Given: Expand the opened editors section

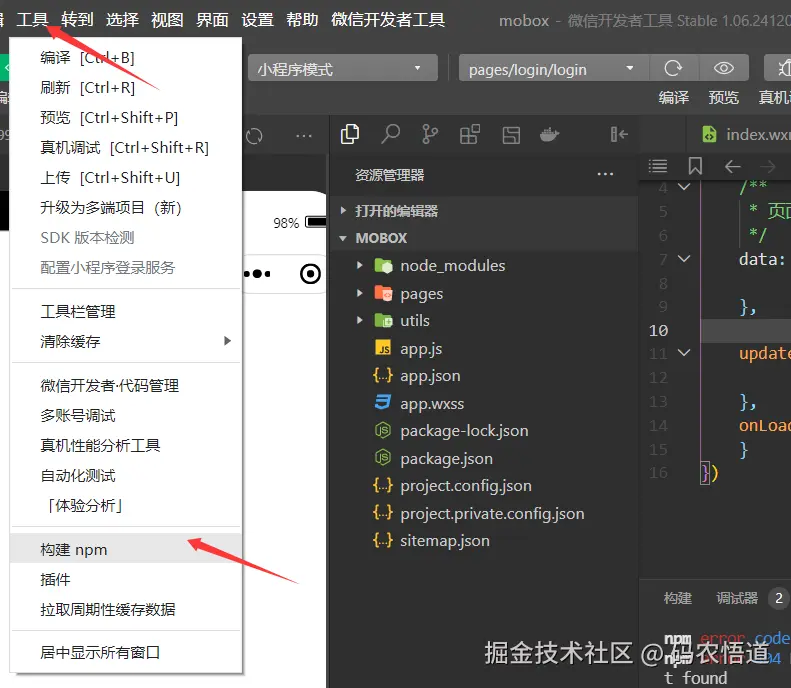Looking at the screenshot, I should point(343,210).
